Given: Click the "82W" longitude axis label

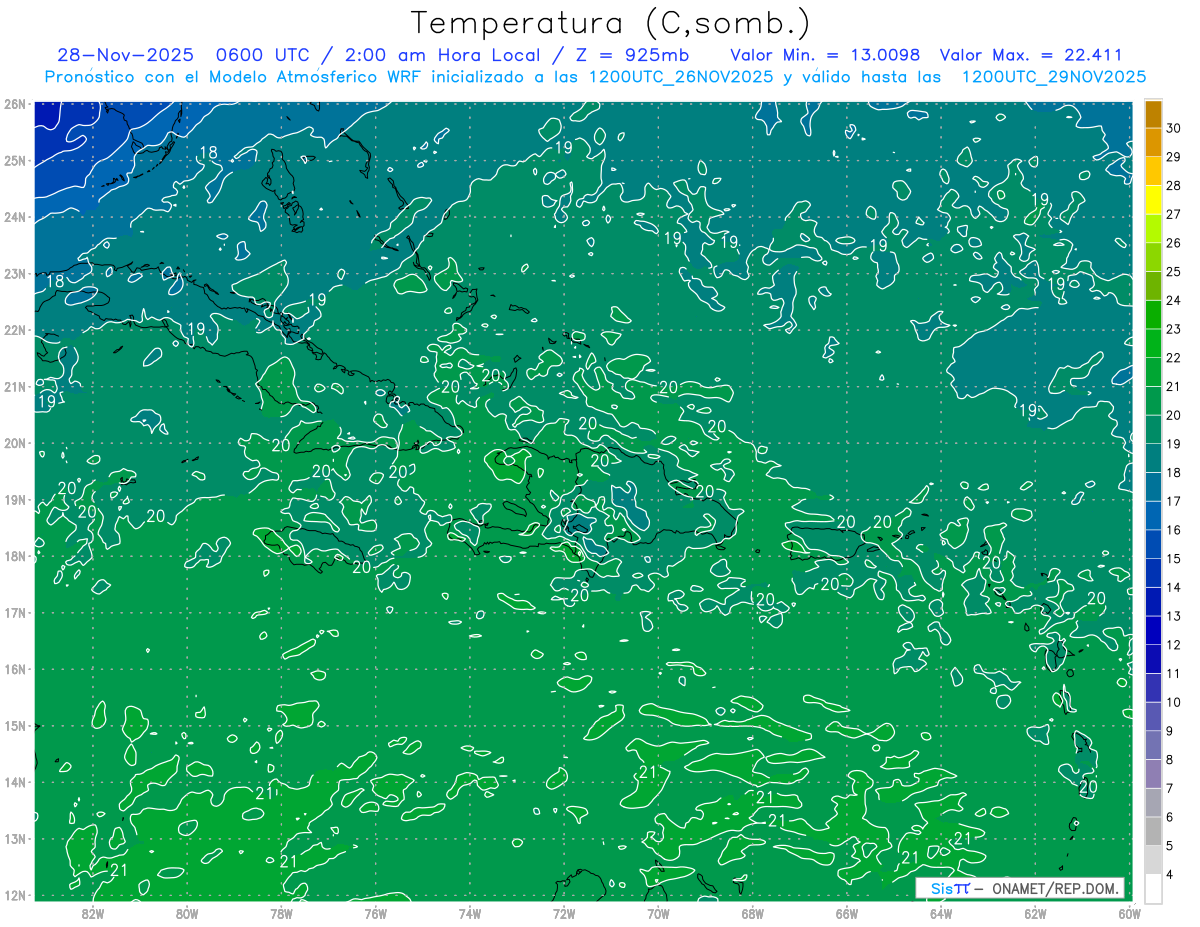Looking at the screenshot, I should point(92,913).
